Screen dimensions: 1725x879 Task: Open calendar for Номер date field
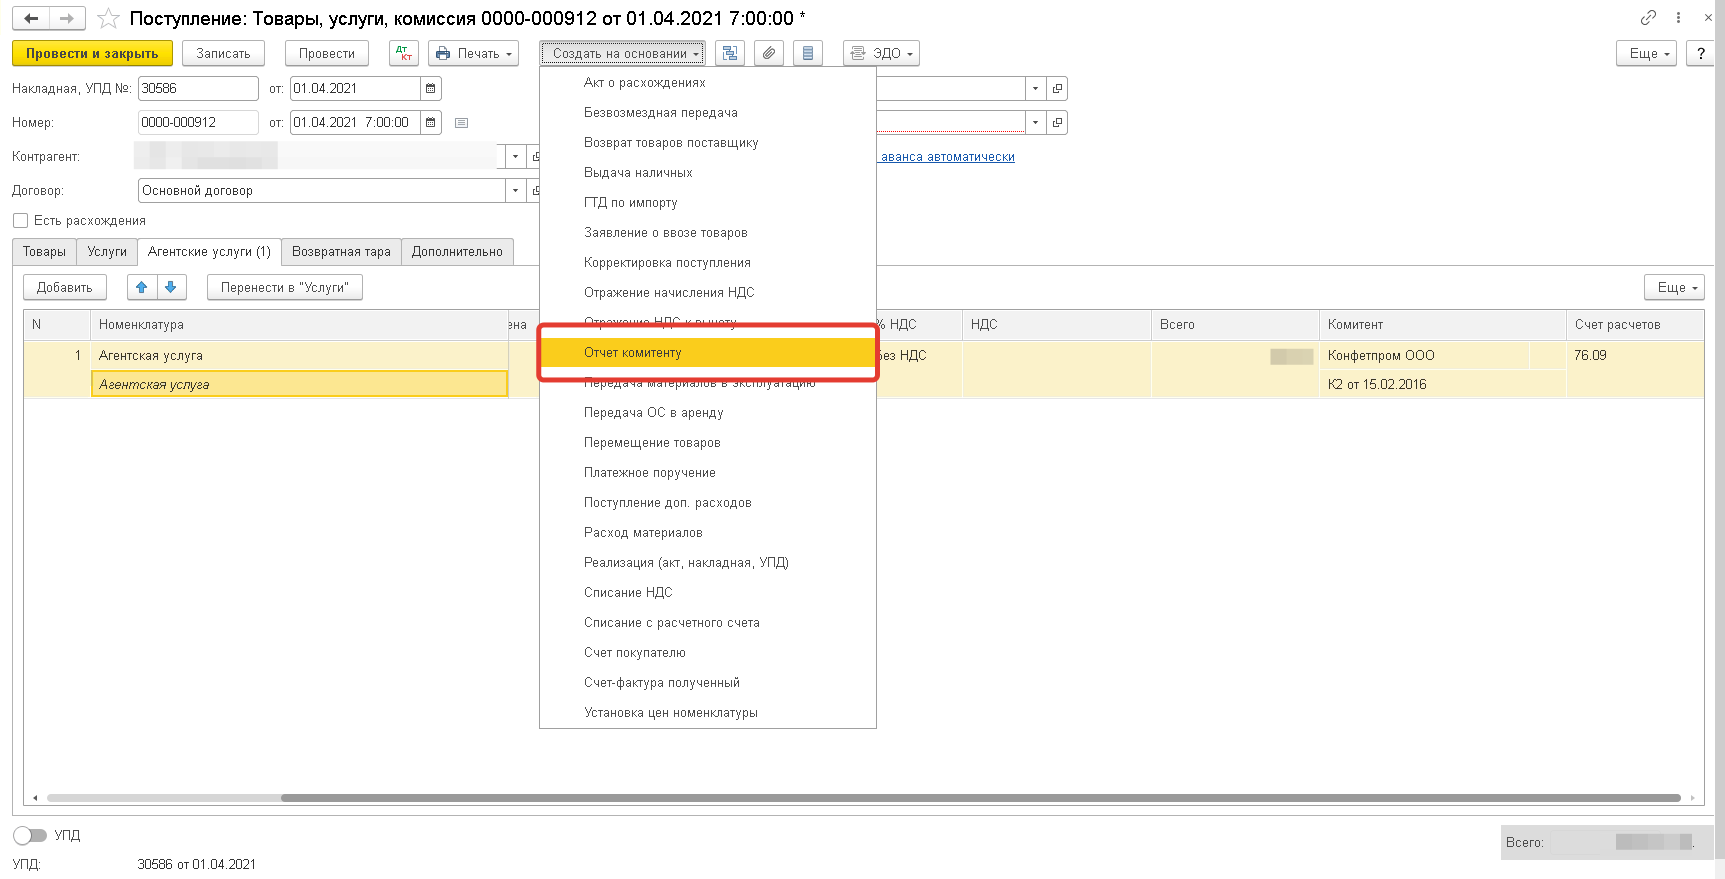point(431,122)
